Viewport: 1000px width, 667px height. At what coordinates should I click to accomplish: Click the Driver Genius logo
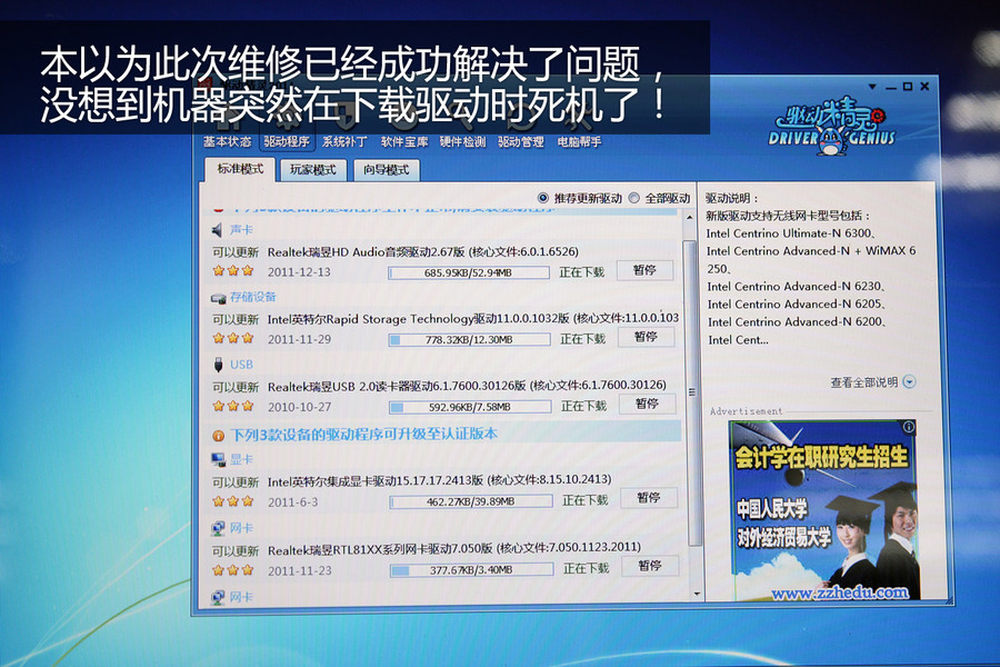(x=832, y=127)
